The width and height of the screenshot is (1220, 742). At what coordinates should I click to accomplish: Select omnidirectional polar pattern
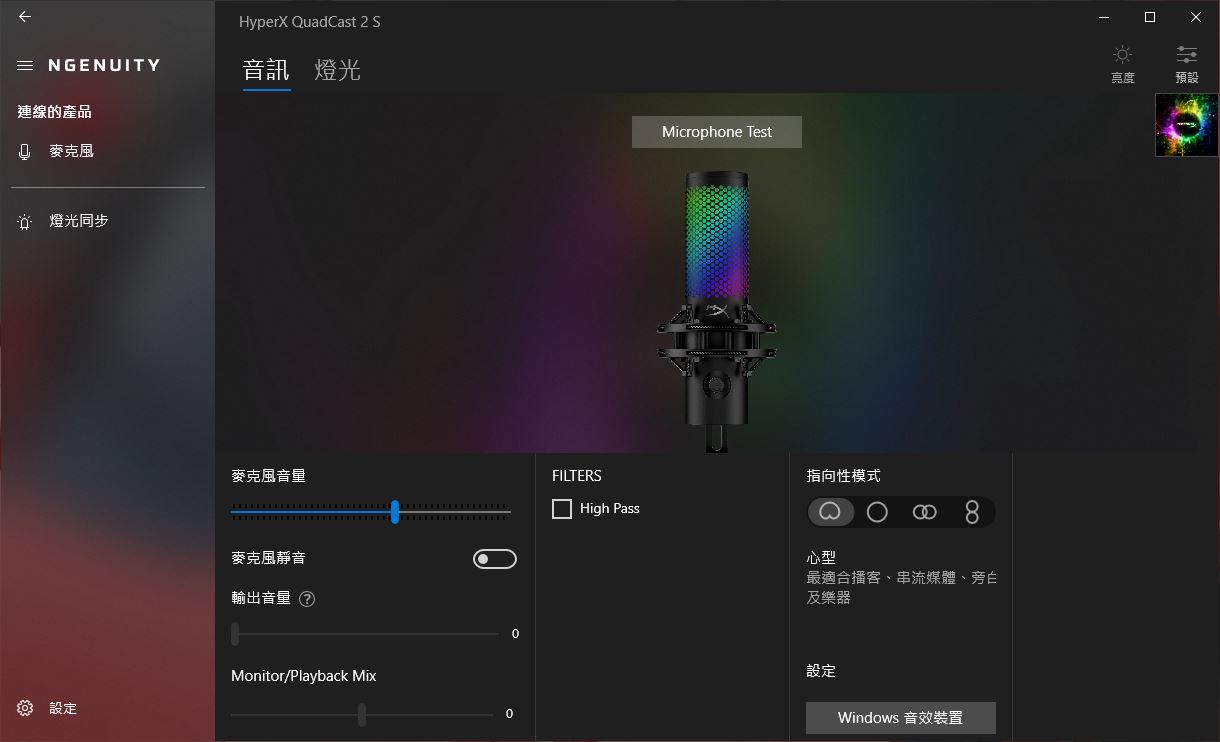(x=877, y=512)
